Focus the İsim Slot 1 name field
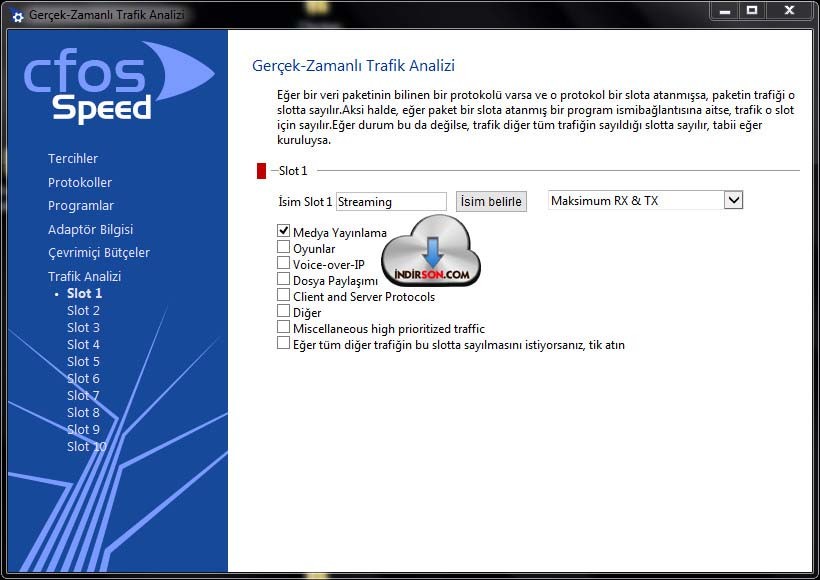This screenshot has height=580, width=820. point(391,202)
